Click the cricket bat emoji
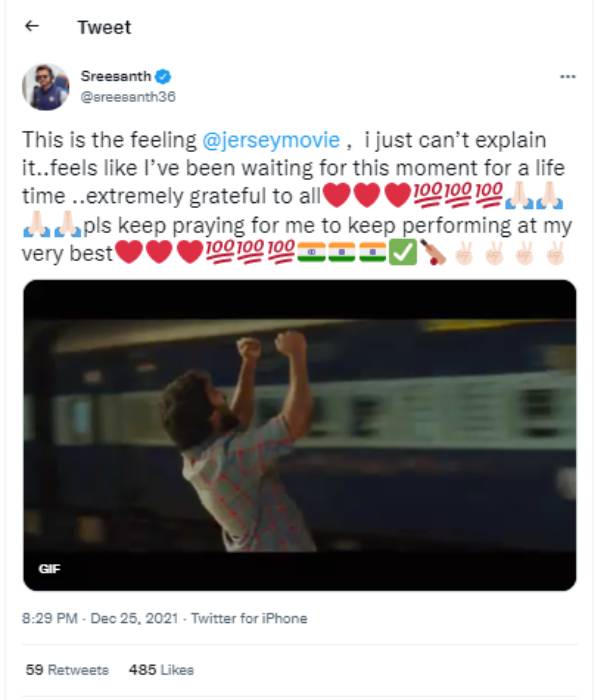Viewport: 600px width, 700px height. 434,254
